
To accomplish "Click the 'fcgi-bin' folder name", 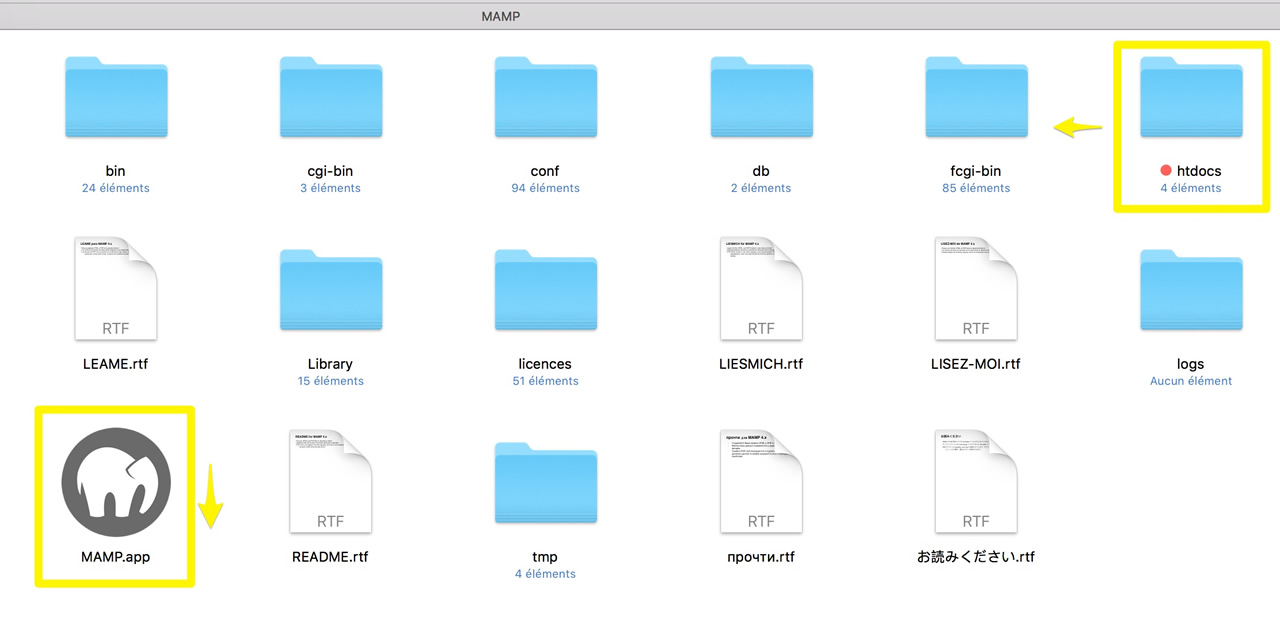I will tap(976, 171).
